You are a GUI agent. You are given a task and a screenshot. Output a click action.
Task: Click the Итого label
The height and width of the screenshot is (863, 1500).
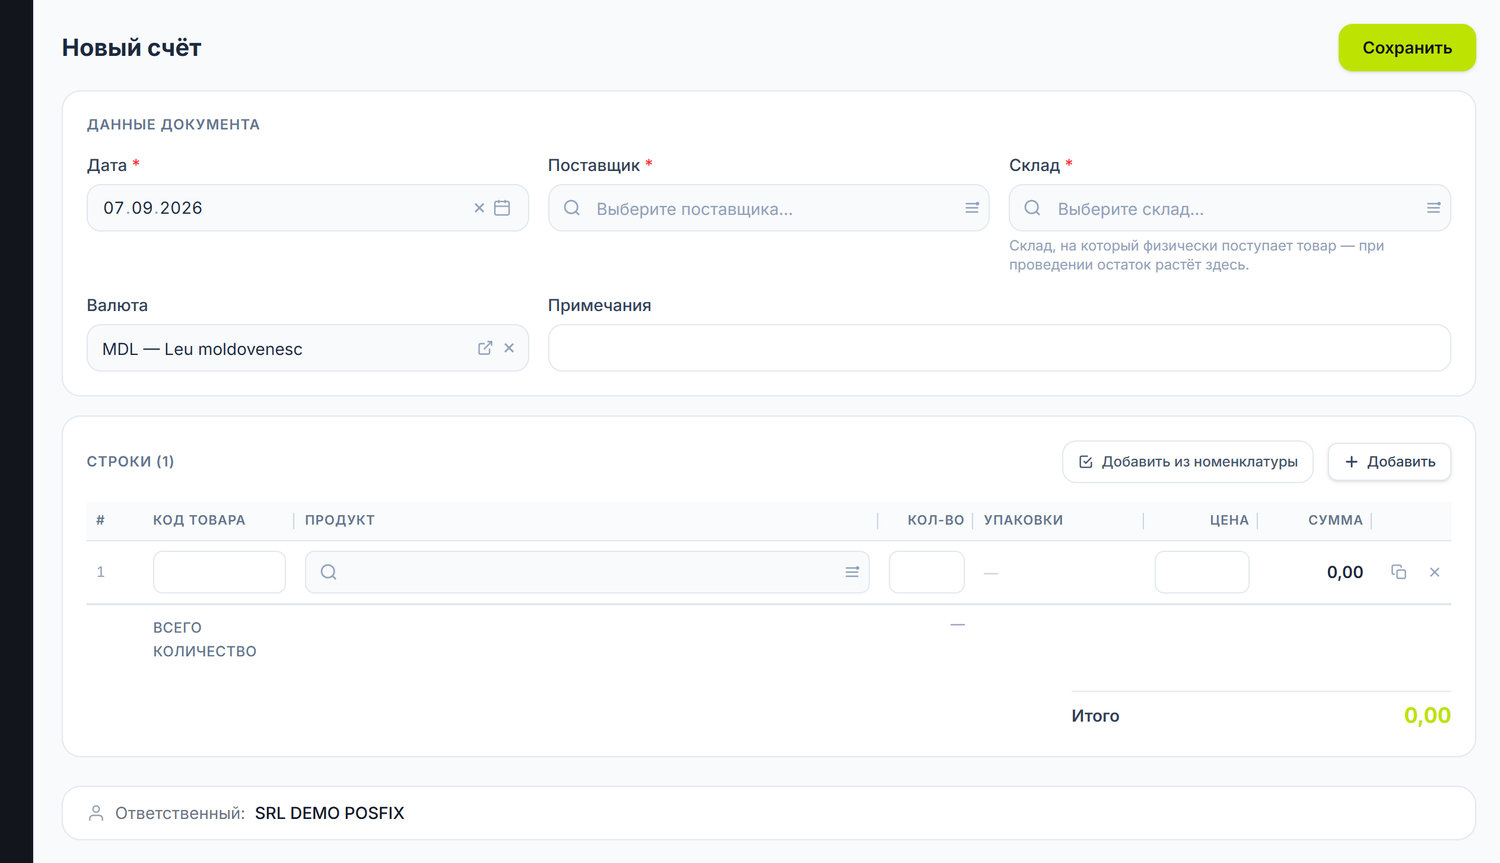[x=1095, y=716]
